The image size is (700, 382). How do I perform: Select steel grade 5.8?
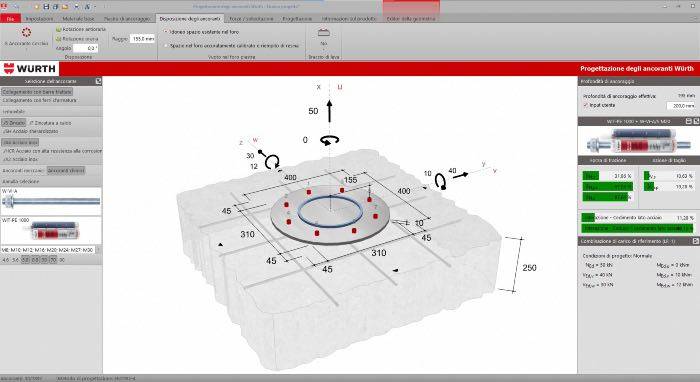point(26,260)
